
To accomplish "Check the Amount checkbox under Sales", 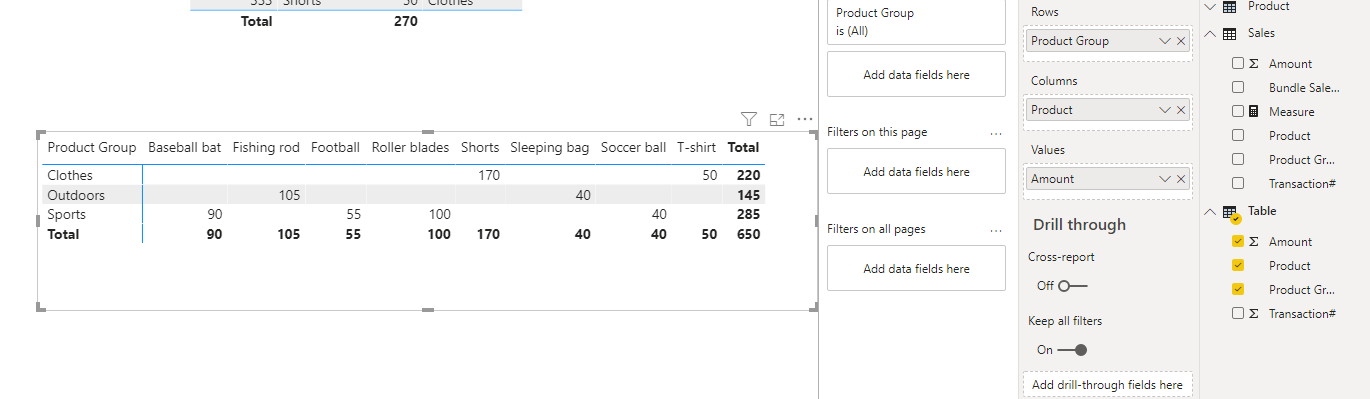I will (1238, 63).
